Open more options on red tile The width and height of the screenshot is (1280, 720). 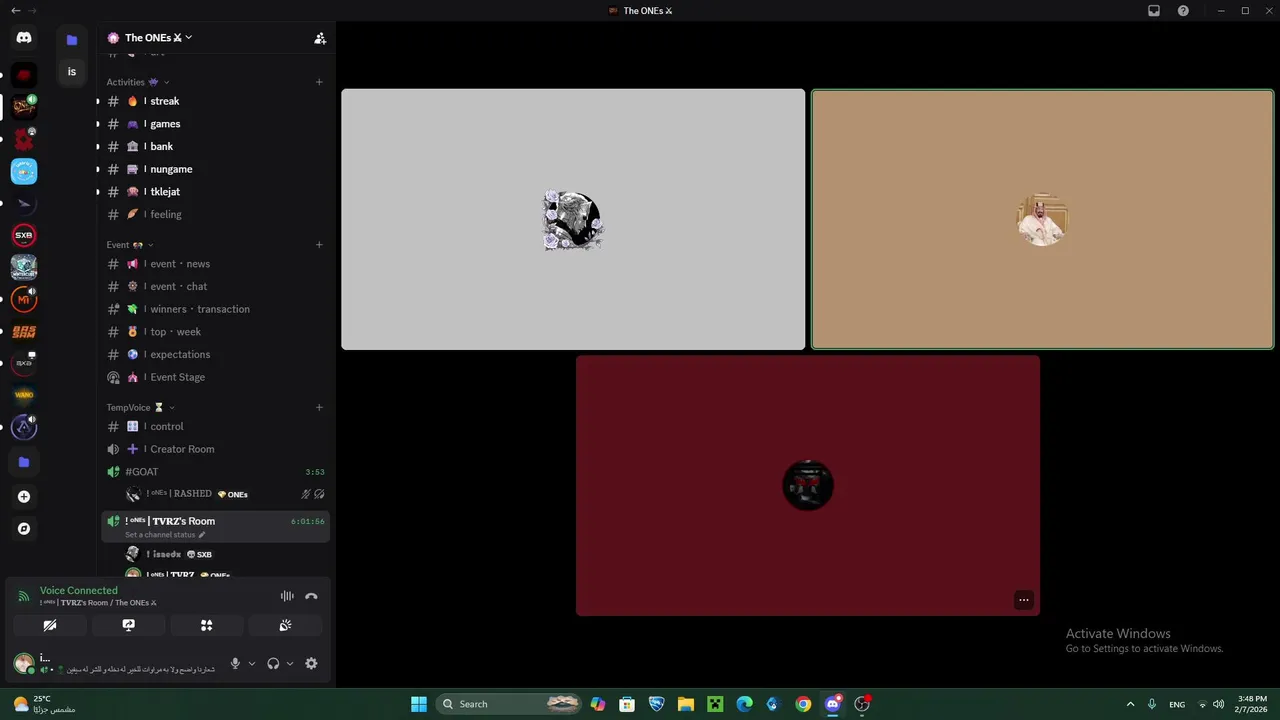(x=1024, y=600)
